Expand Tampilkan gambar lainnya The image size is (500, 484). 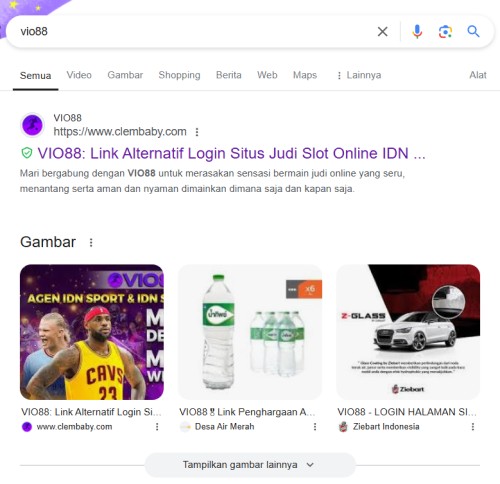(x=250, y=465)
